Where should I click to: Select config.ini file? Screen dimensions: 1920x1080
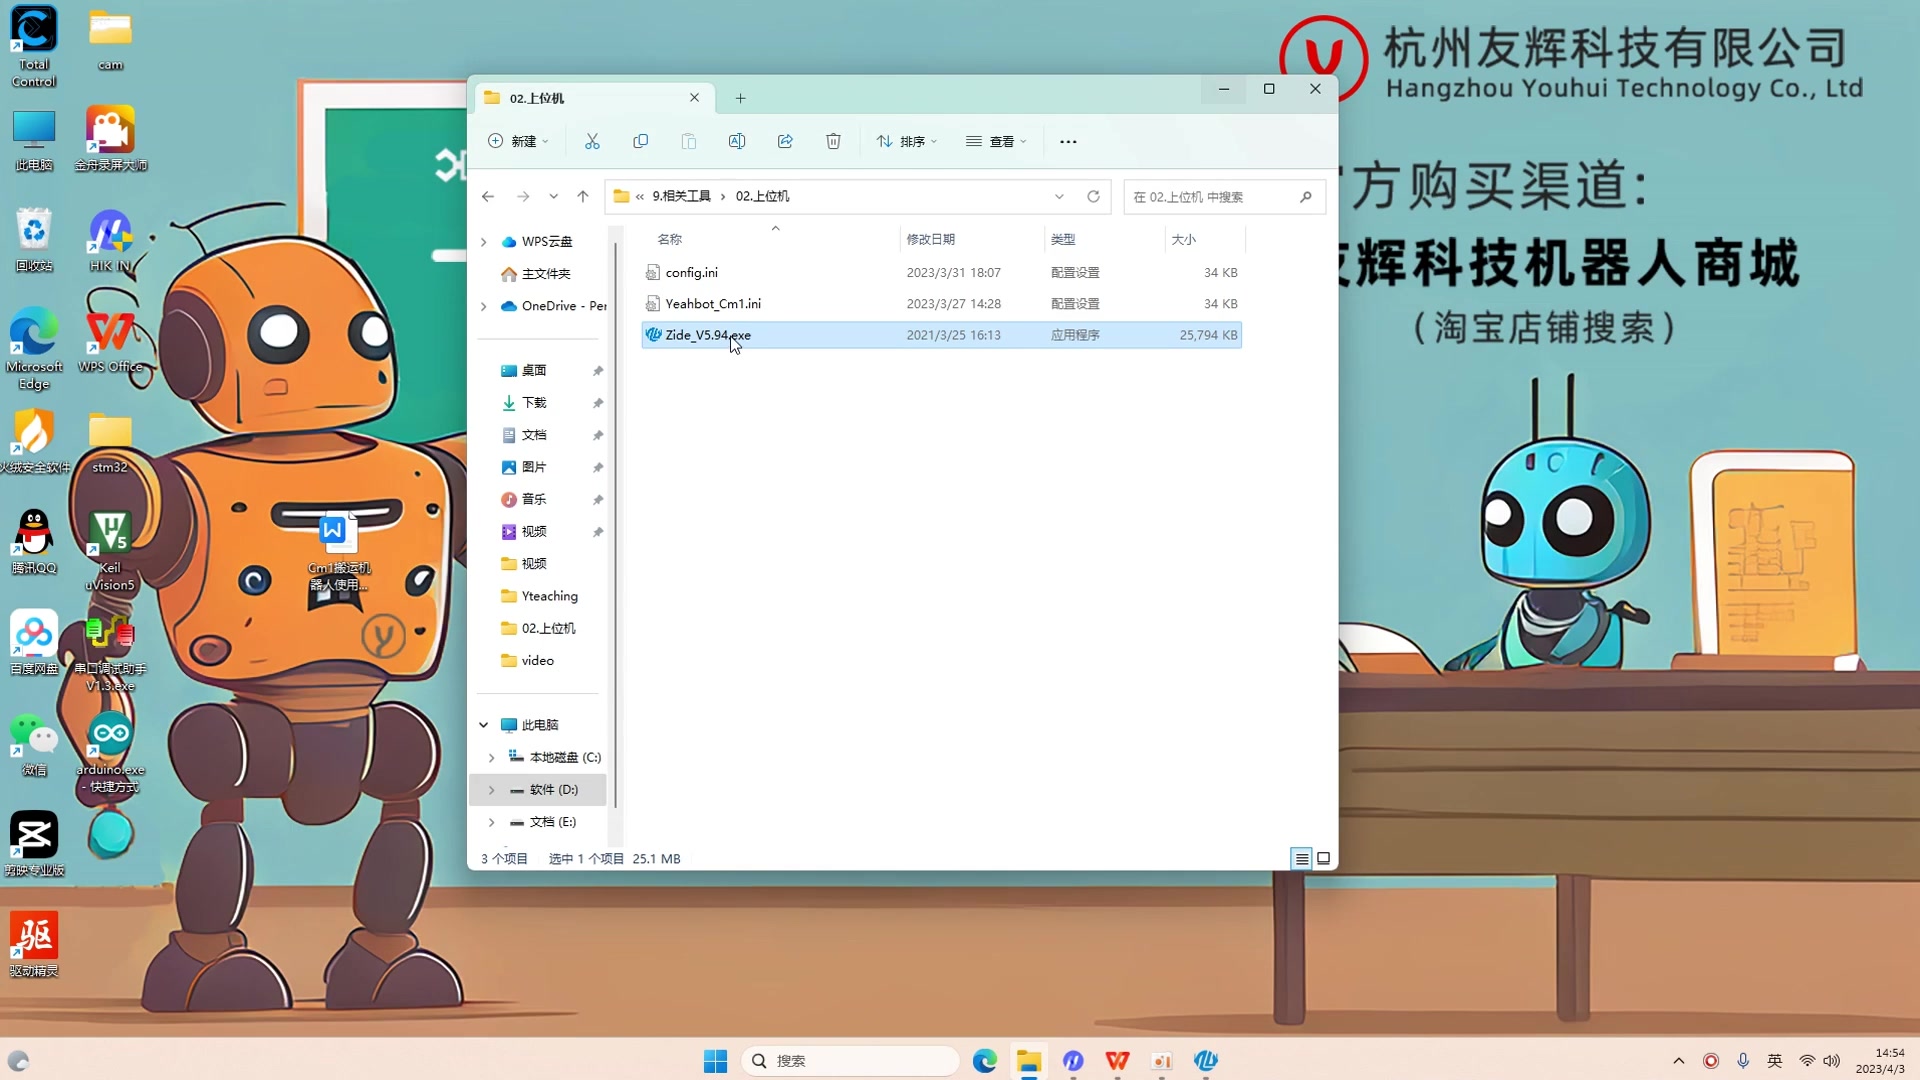(x=941, y=272)
